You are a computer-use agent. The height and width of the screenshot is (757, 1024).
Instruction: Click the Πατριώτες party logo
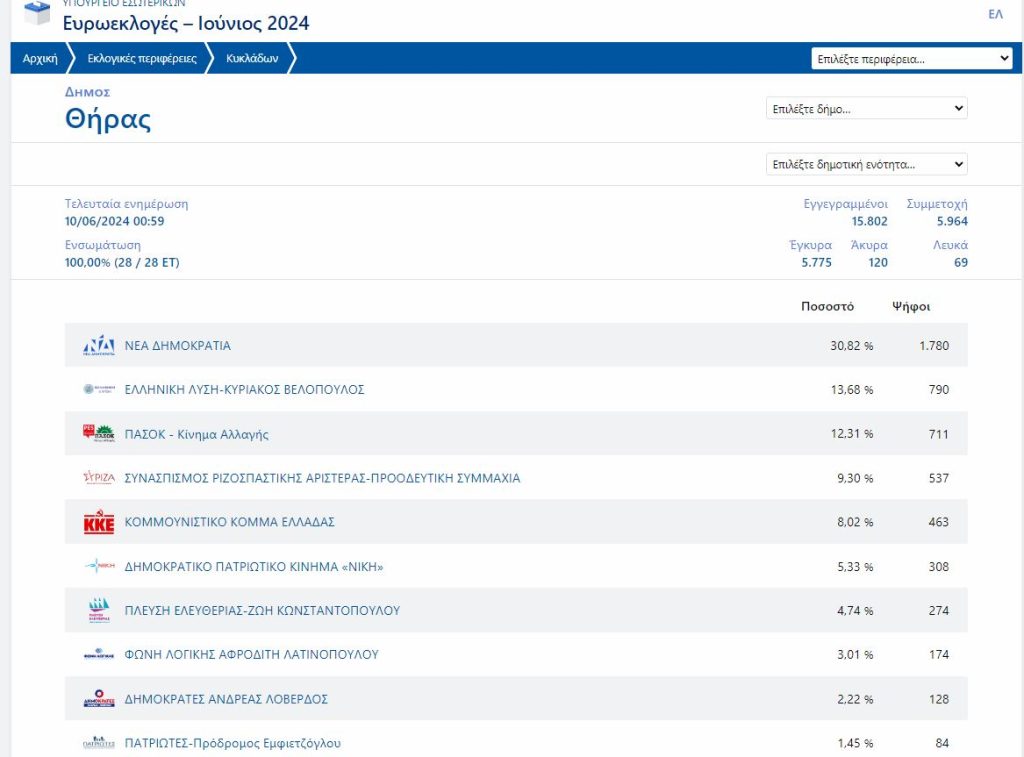99,743
